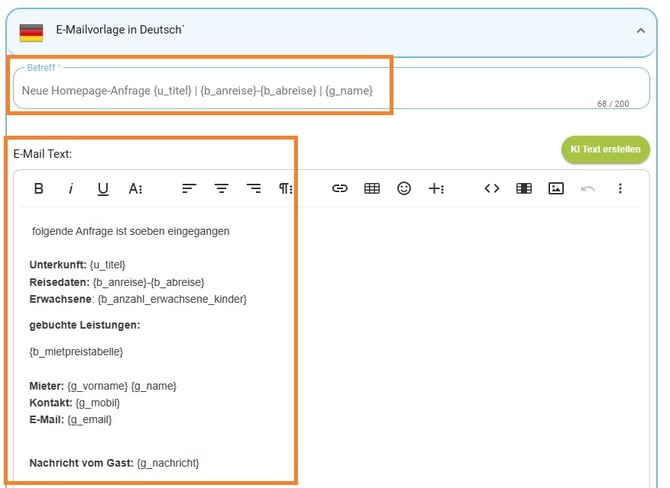670x488 pixels.
Task: Align text to the right
Action: pos(254,188)
